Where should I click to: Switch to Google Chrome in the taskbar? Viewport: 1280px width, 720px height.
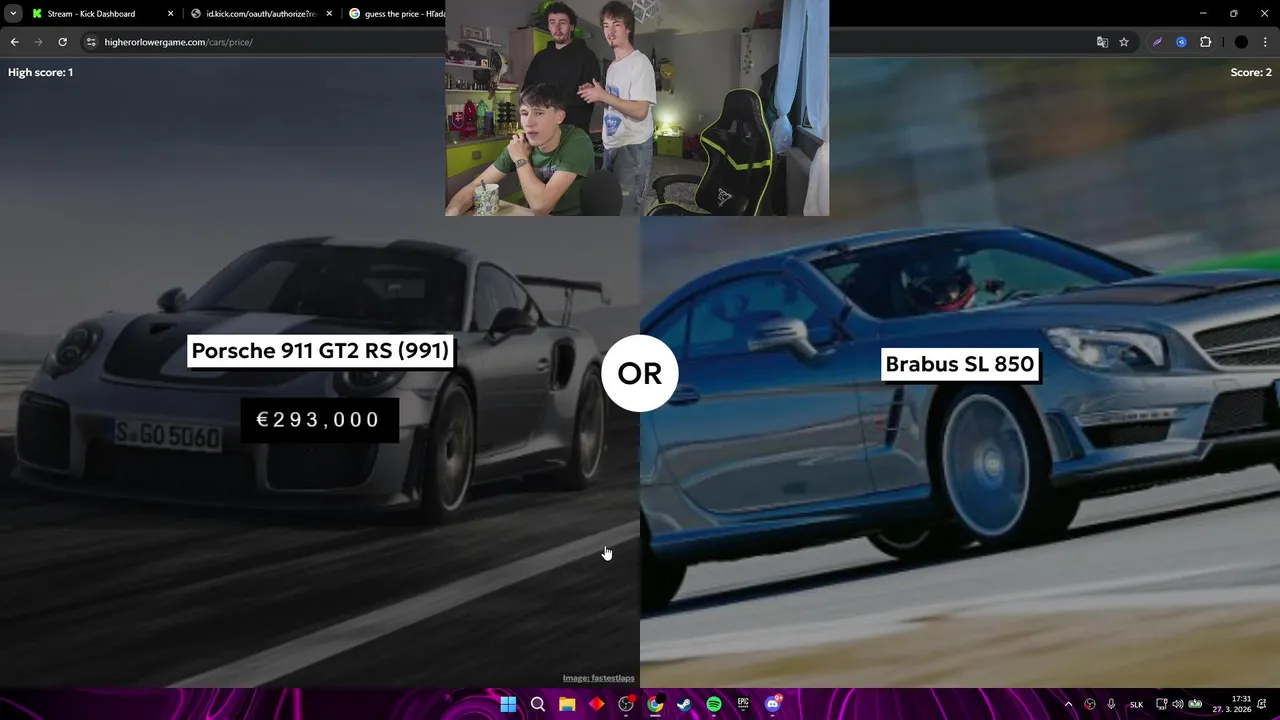click(x=655, y=704)
